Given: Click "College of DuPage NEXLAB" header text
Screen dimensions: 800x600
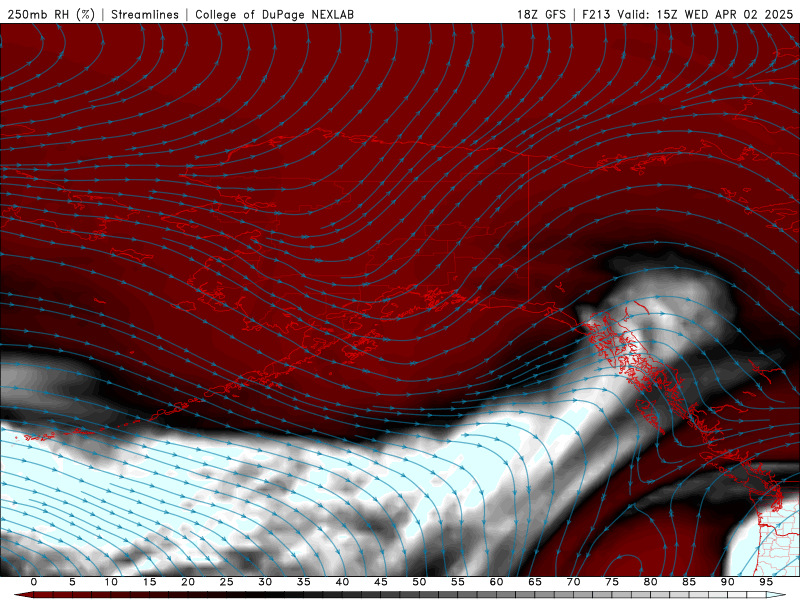Looking at the screenshot, I should click(274, 15).
